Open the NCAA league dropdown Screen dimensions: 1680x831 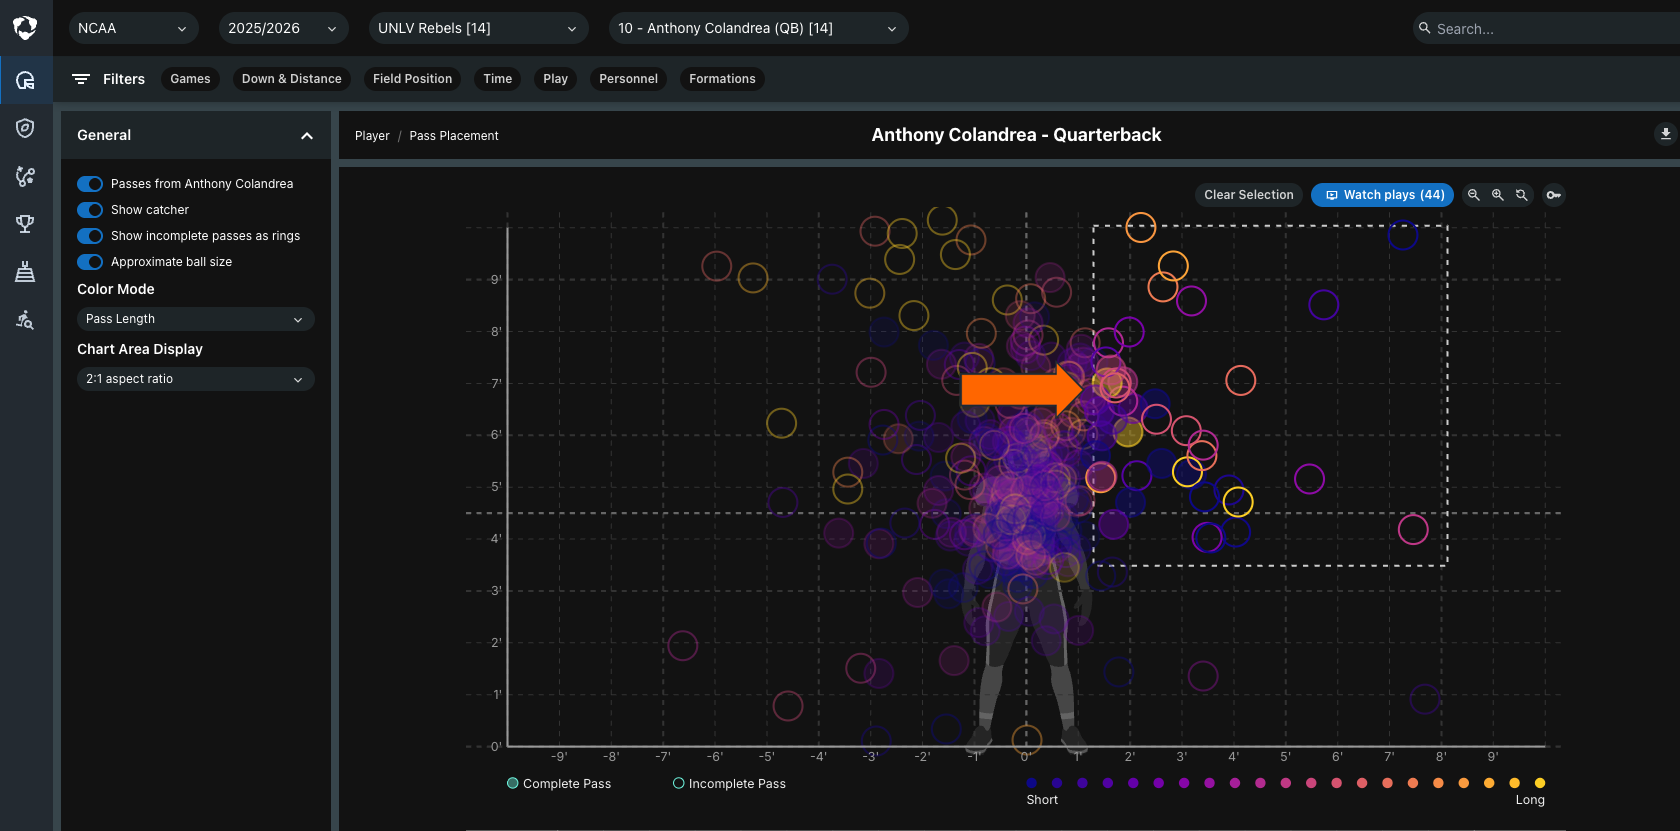coord(133,28)
